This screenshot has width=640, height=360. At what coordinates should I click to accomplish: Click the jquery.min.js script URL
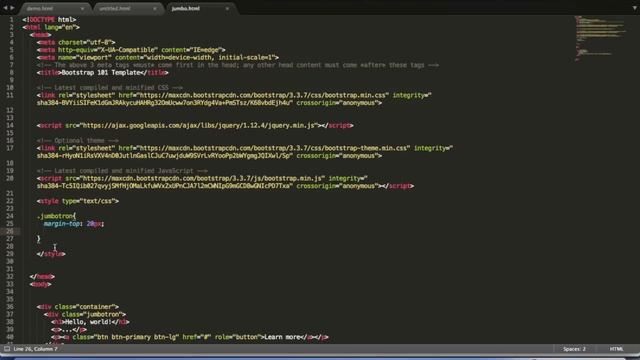(198, 125)
